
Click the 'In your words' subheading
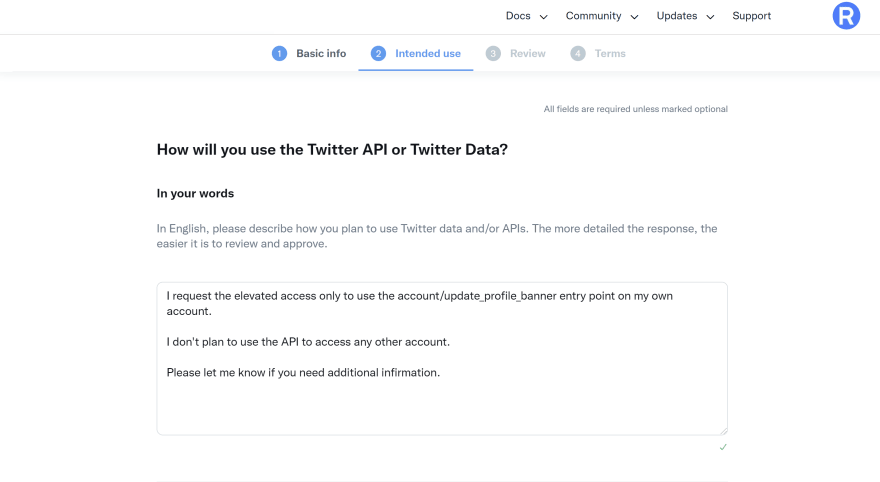tap(195, 194)
